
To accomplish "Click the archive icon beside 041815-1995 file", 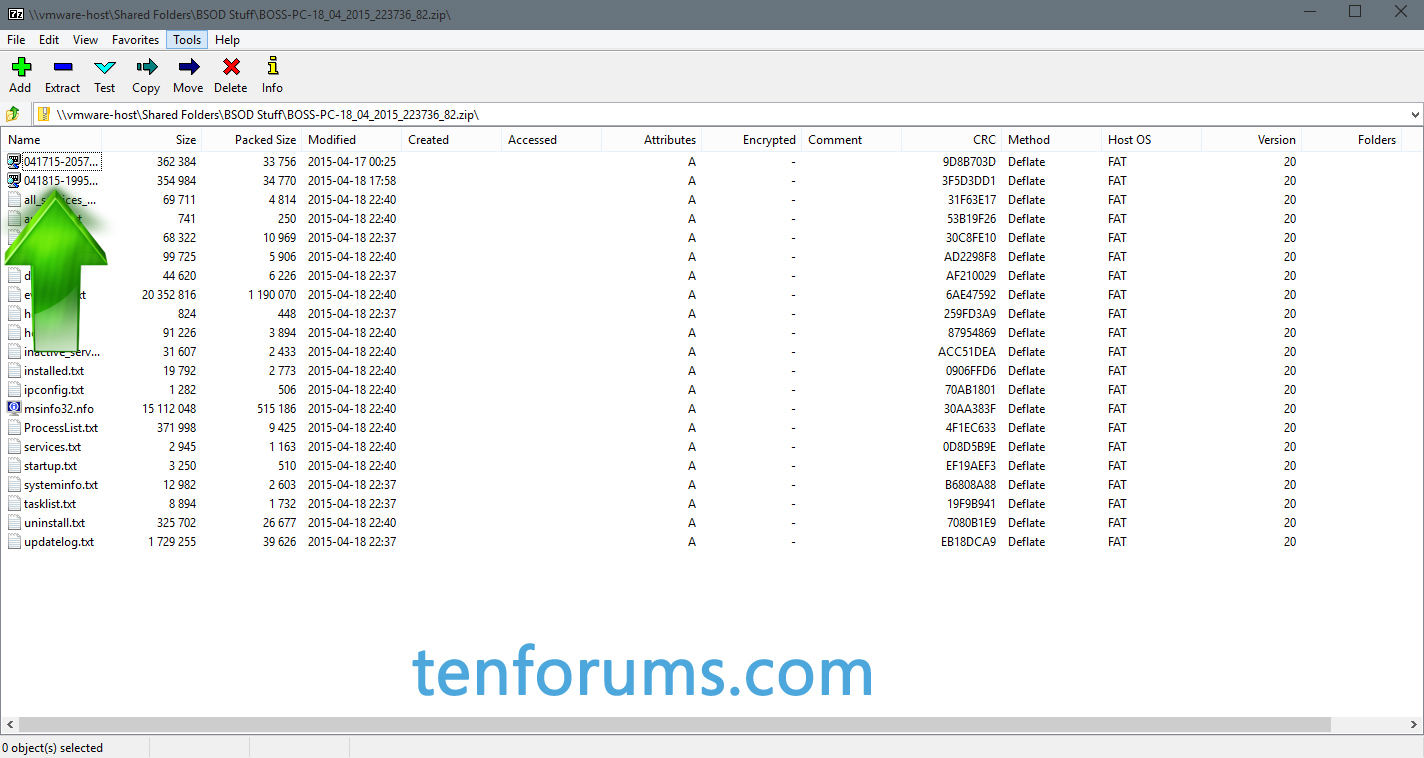I will coord(13,180).
